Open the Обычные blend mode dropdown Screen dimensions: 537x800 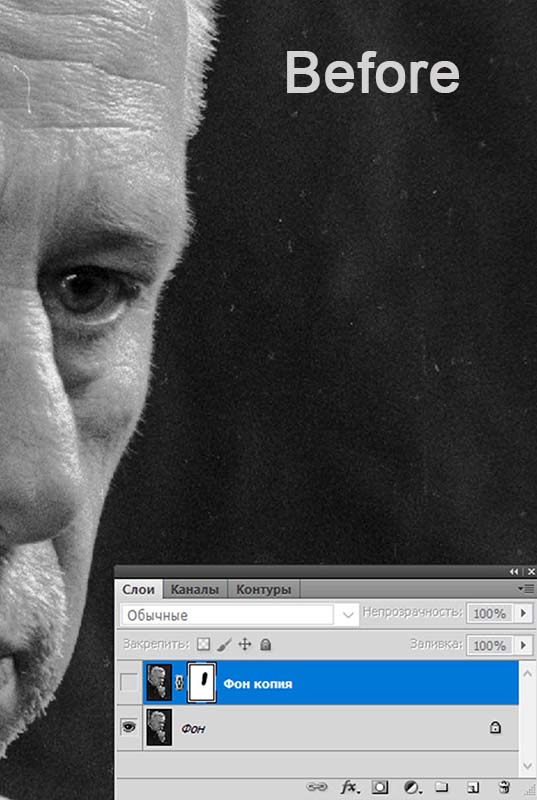coord(239,615)
